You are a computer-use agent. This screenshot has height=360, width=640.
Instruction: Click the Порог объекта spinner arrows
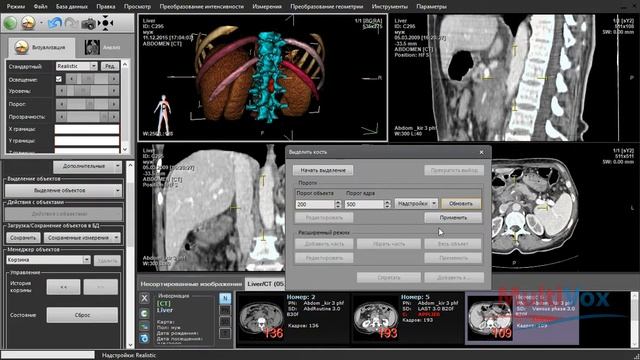[338, 204]
